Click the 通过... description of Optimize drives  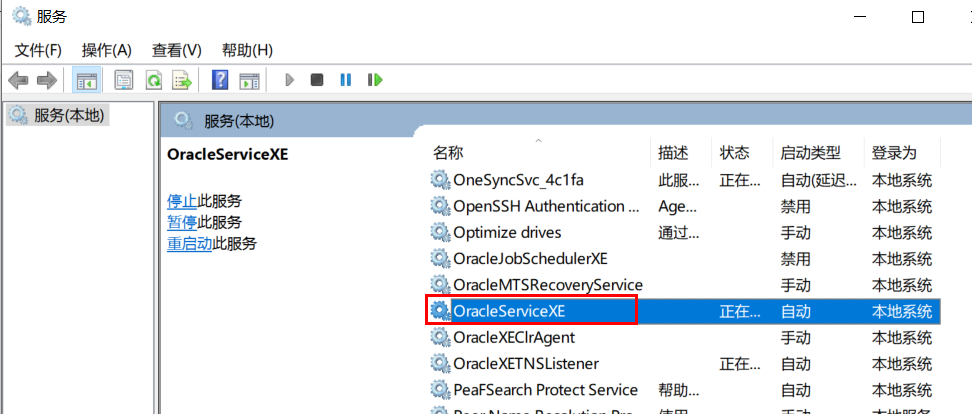click(679, 232)
